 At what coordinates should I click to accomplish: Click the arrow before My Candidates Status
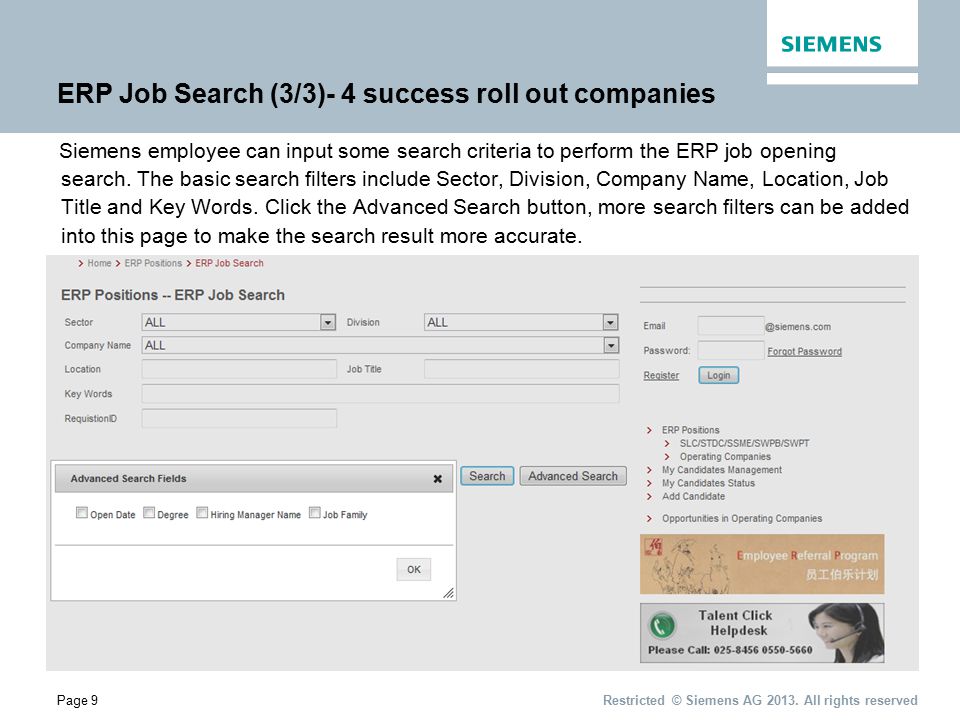pyautogui.click(x=649, y=483)
